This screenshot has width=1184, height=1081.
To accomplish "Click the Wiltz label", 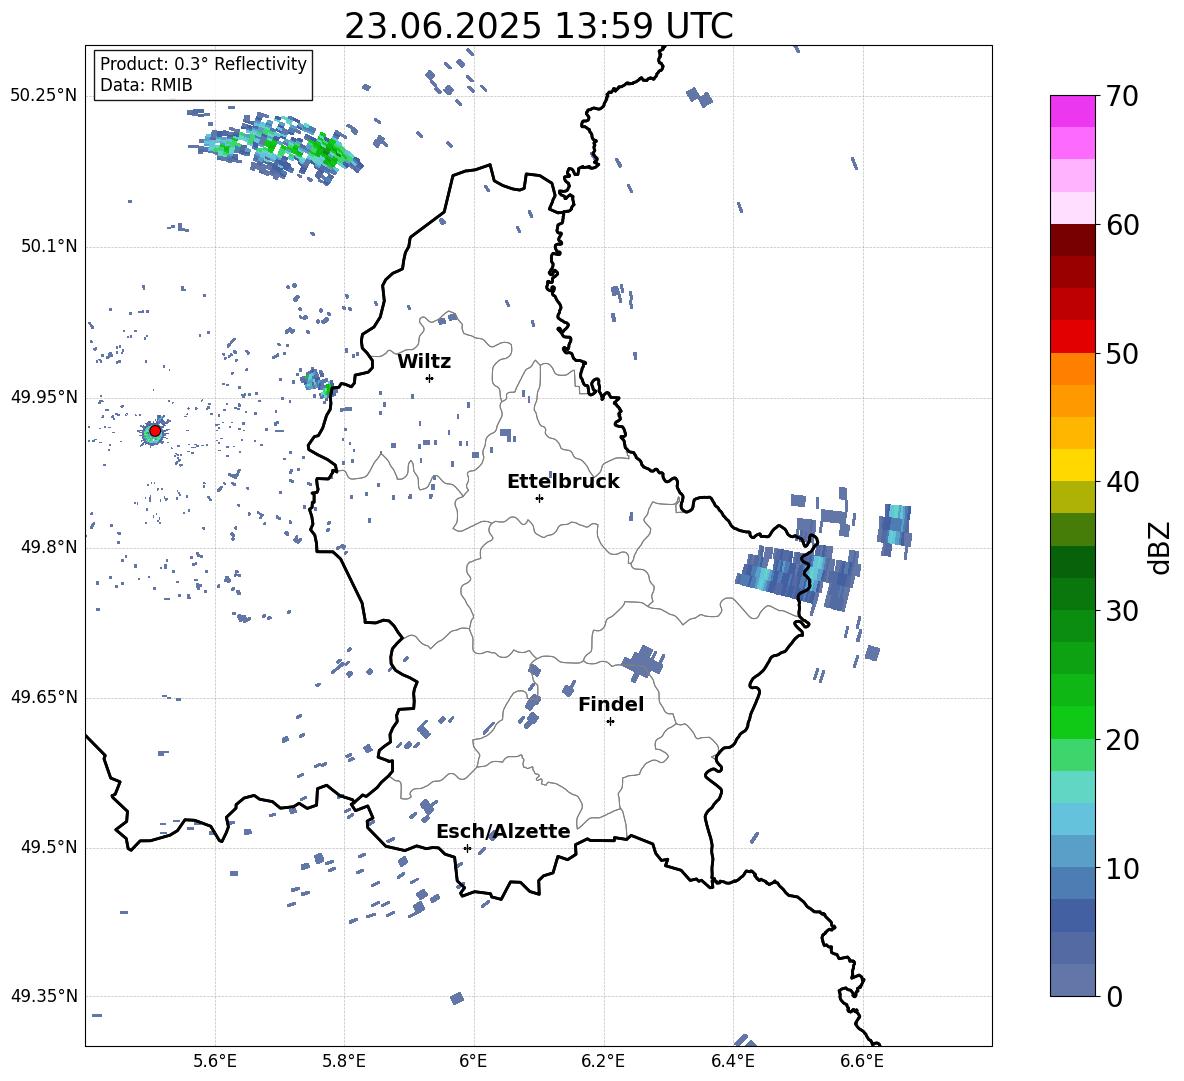I will [x=424, y=362].
